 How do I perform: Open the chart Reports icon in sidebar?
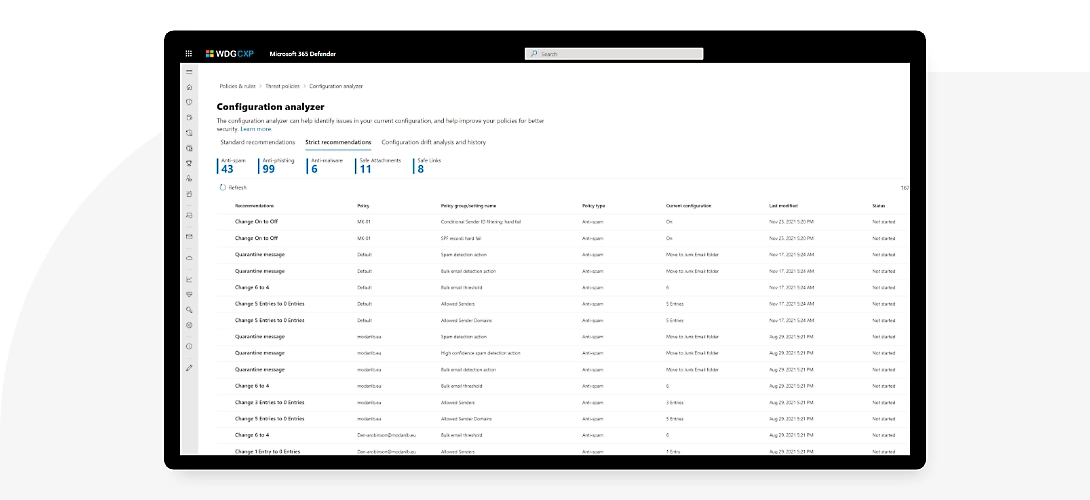point(189,279)
